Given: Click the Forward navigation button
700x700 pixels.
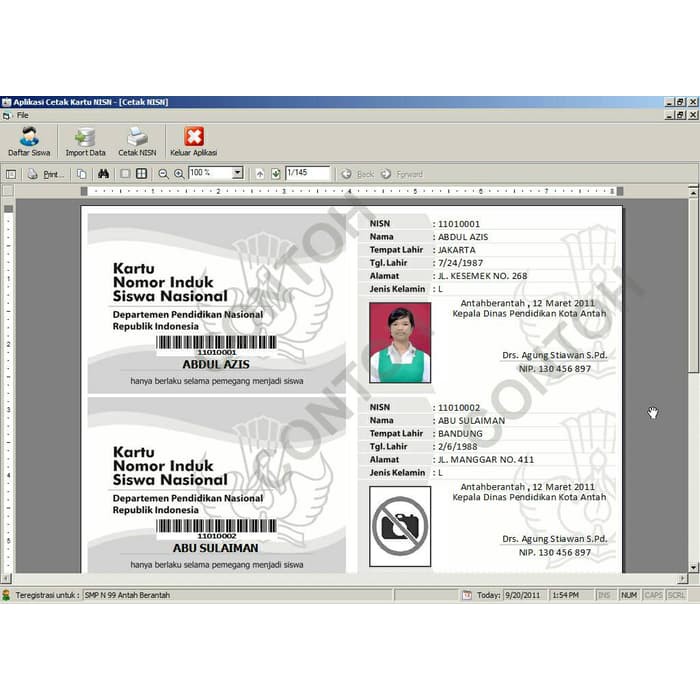Looking at the screenshot, I should 402,174.
